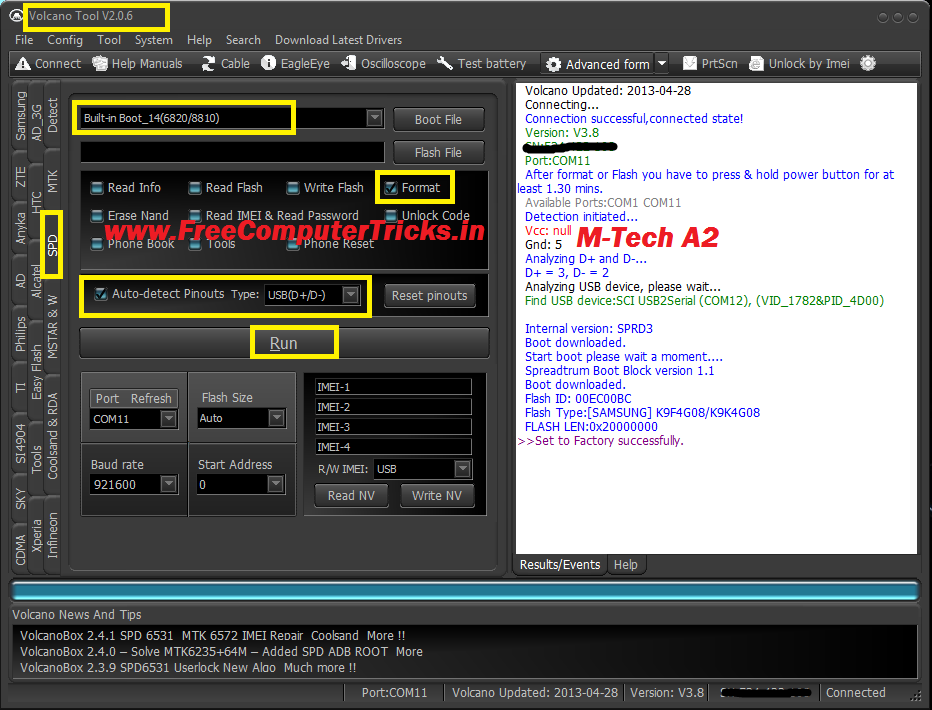The height and width of the screenshot is (710, 932).
Task: Expand the Built-in Boot file dropdown
Action: (x=374, y=118)
